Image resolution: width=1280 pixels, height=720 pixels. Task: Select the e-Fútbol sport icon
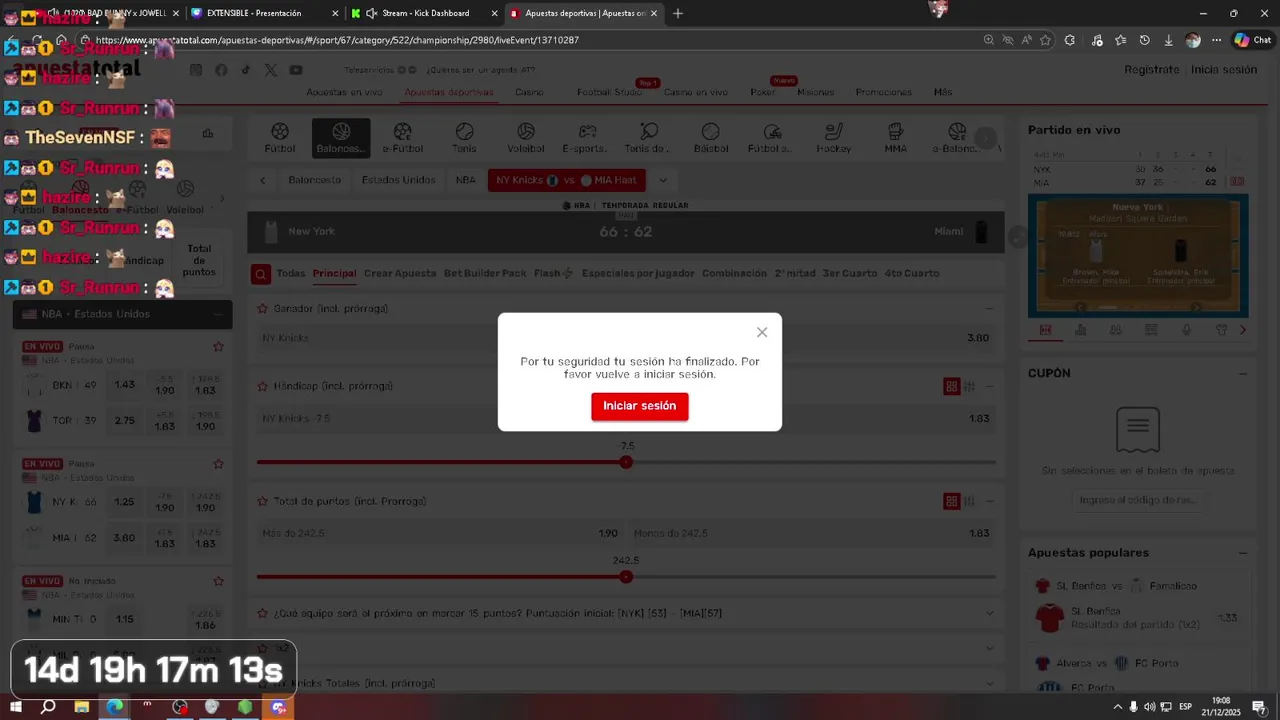[x=403, y=138]
